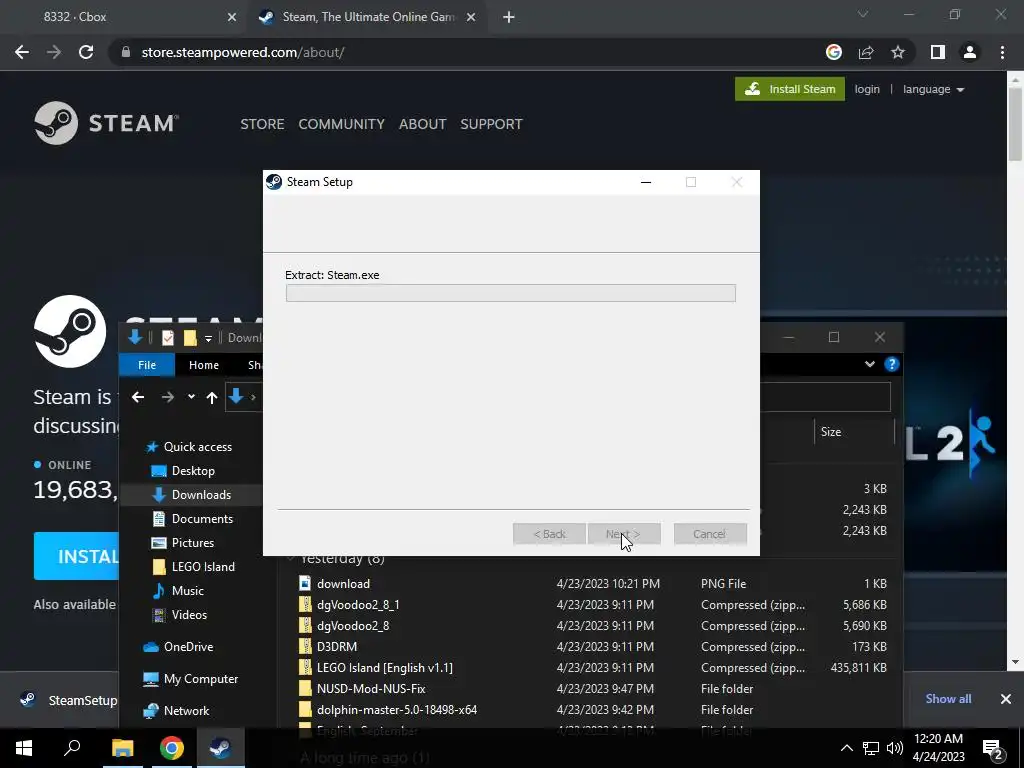1024x768 pixels.
Task: Minimize the Steam Setup window
Action: tap(646, 182)
